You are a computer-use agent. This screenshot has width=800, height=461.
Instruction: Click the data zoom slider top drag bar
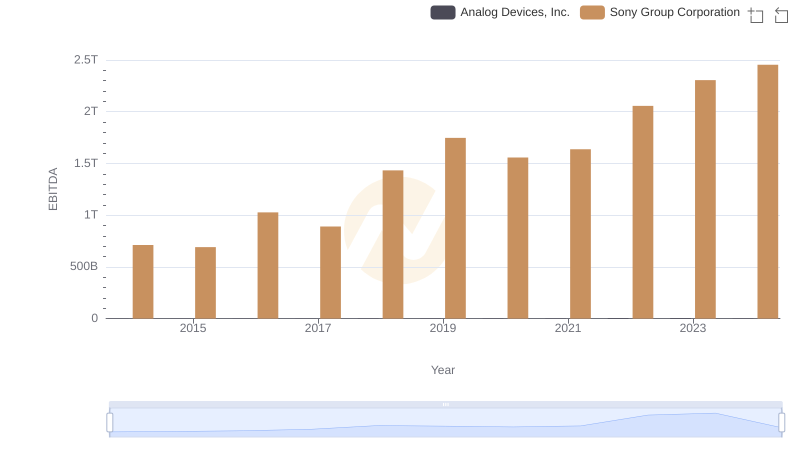point(445,404)
